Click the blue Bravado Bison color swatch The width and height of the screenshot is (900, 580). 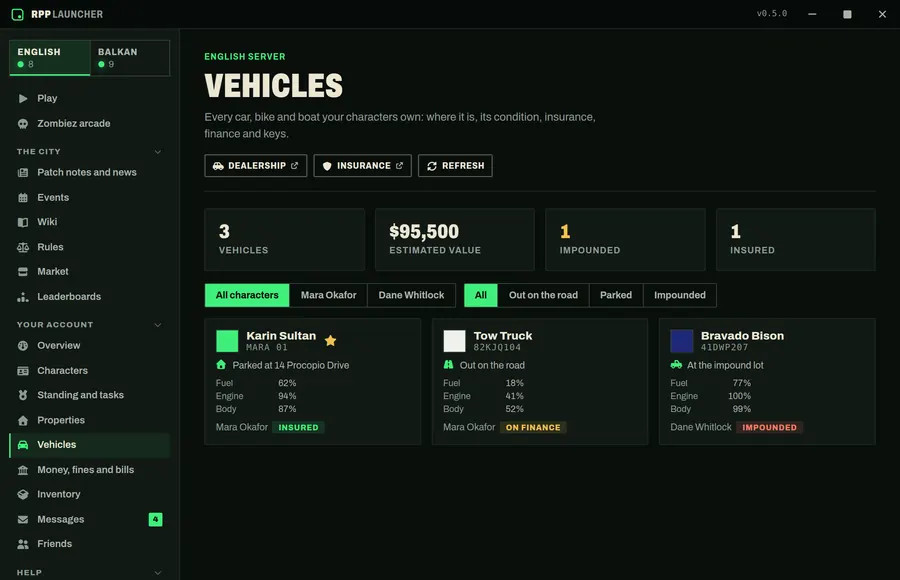[681, 341]
